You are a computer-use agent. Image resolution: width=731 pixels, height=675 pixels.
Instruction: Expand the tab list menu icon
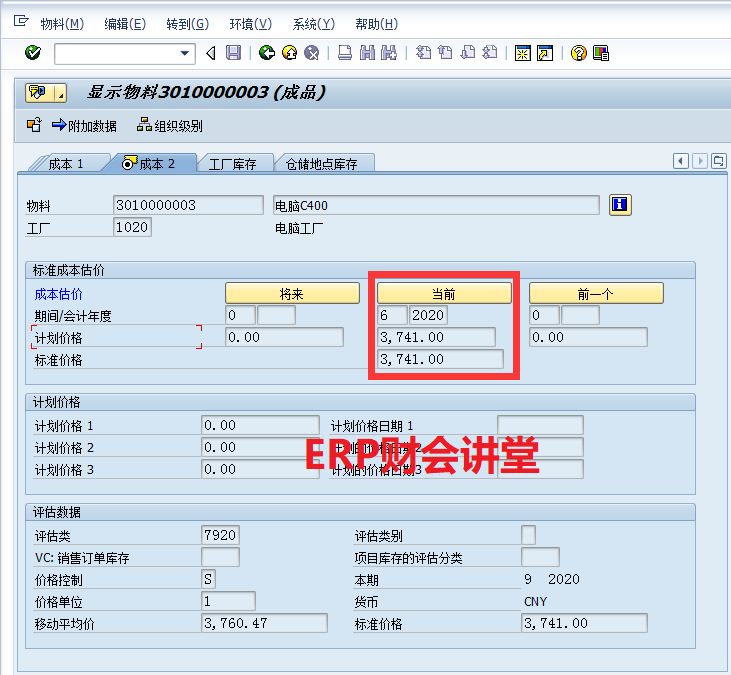click(718, 161)
